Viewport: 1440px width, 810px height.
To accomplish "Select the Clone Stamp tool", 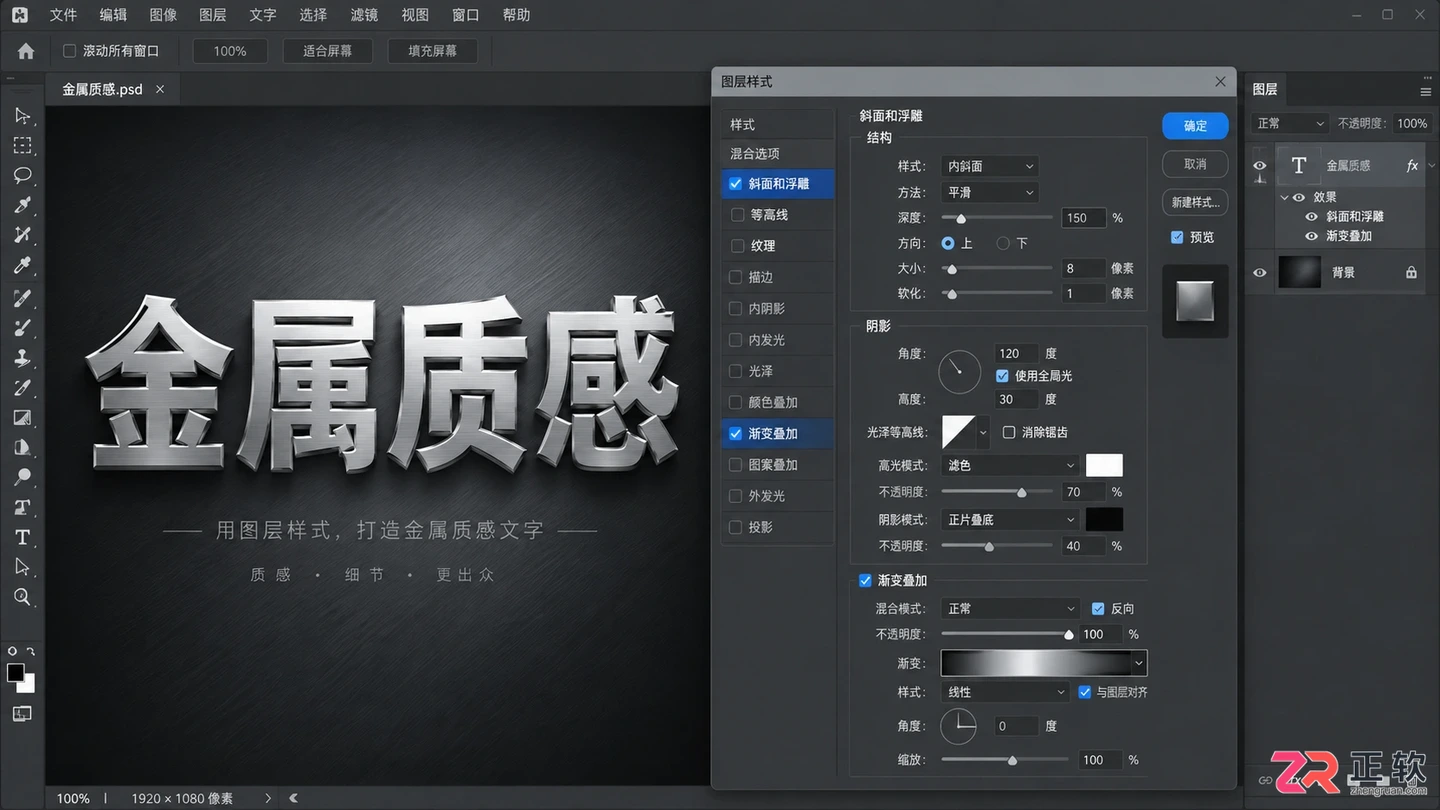I will click(22, 357).
